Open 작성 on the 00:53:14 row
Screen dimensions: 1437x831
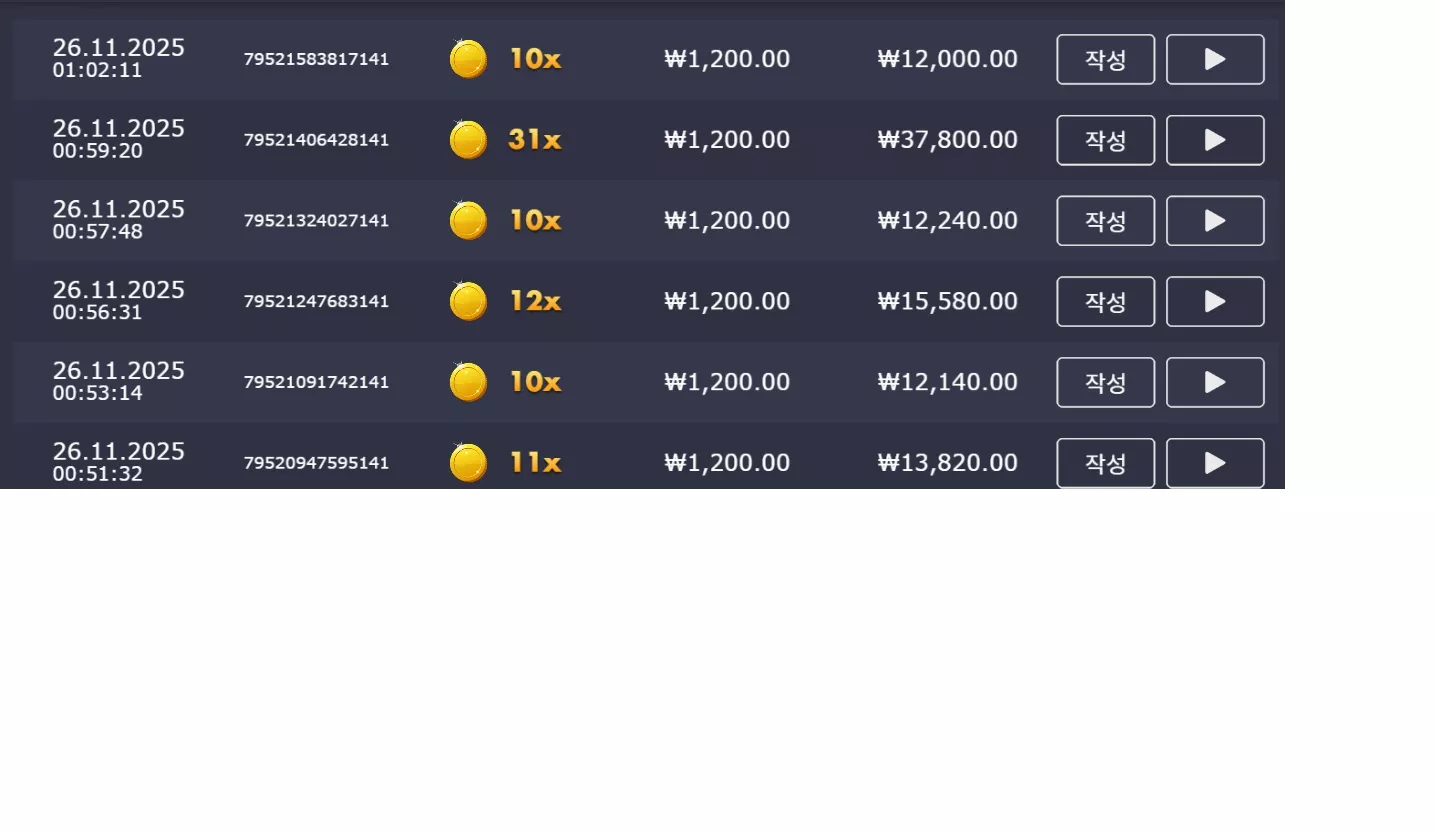pos(1106,382)
